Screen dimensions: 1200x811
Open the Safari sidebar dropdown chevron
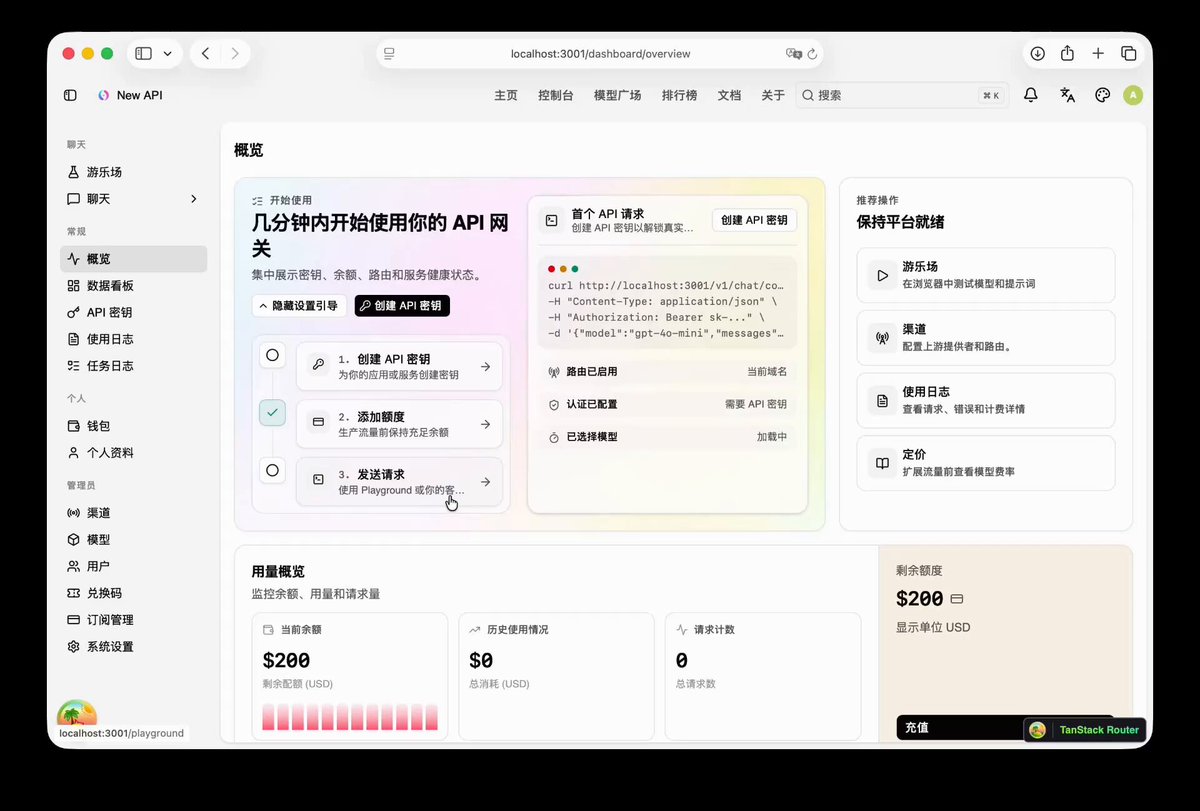167,54
